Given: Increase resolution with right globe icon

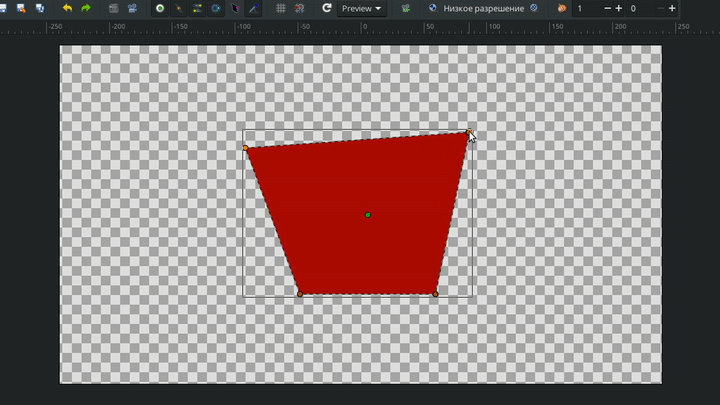Looking at the screenshot, I should click(534, 8).
